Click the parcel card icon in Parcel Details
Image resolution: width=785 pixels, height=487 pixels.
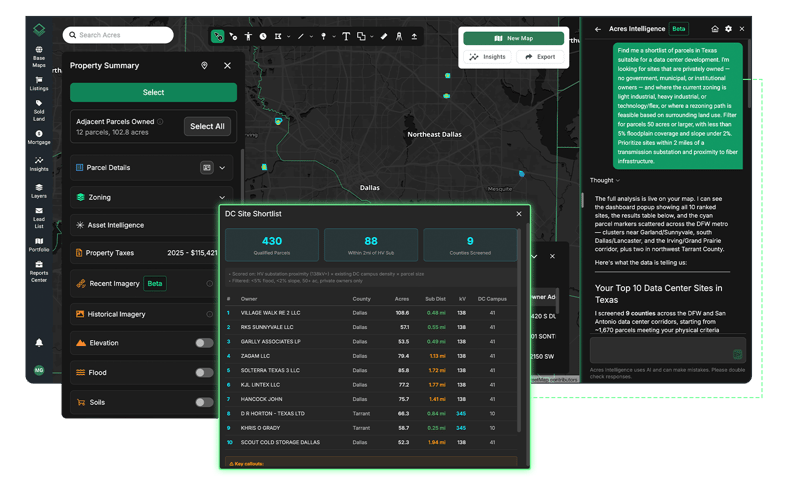207,168
